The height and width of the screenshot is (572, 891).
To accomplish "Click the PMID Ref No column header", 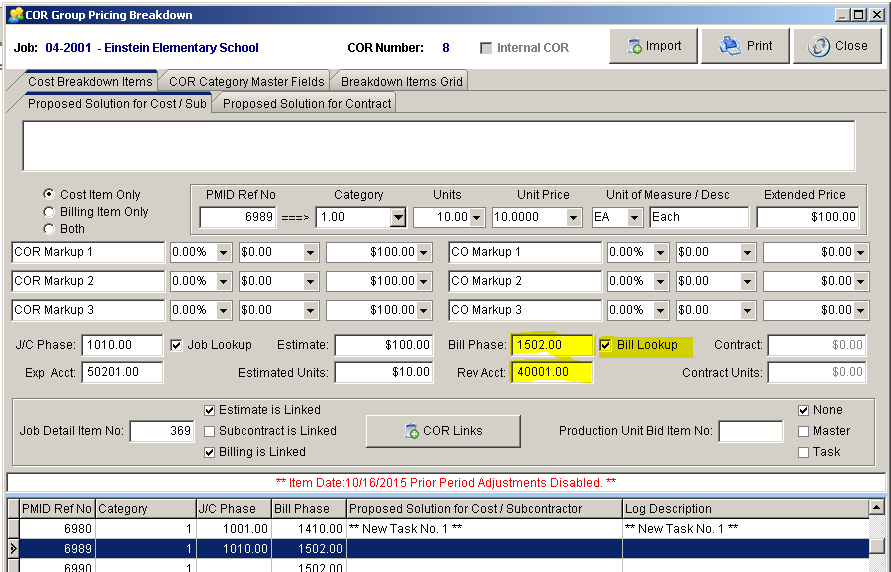I will [x=57, y=509].
